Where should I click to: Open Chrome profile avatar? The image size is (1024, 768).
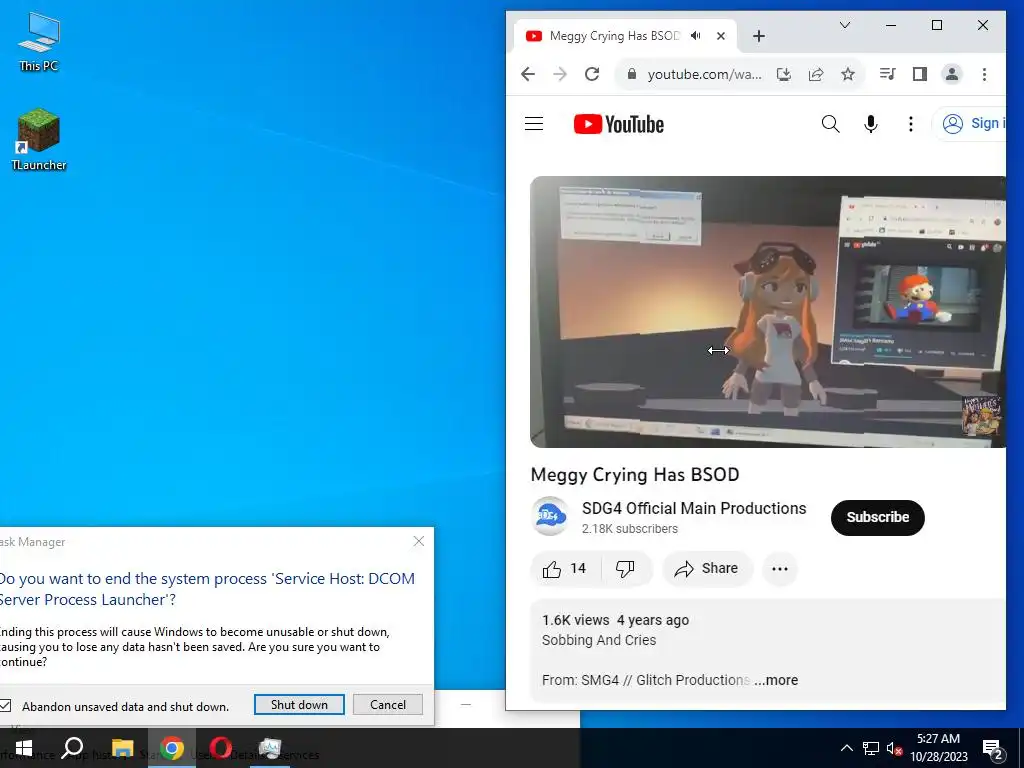pyautogui.click(x=952, y=74)
